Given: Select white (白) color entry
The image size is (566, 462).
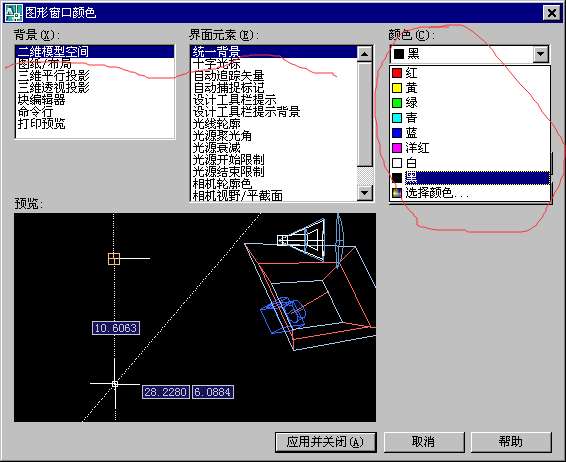Looking at the screenshot, I should 470,163.
